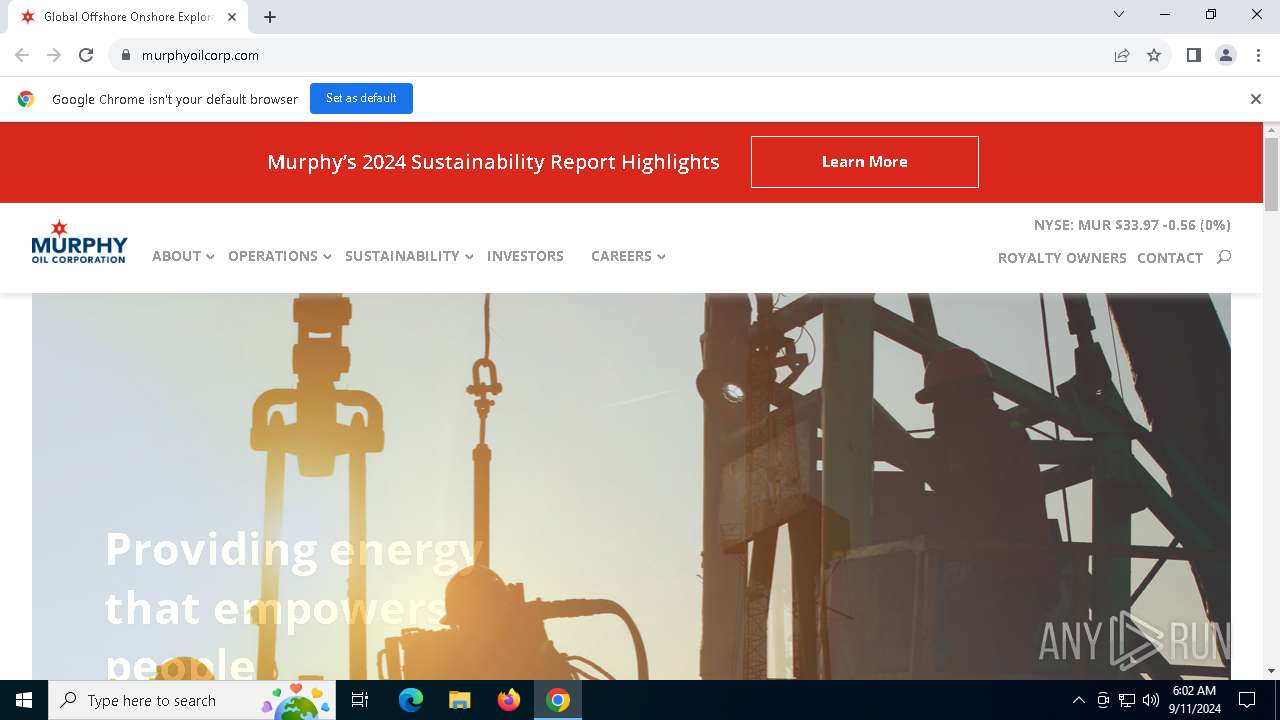Open the CONTACT page
The width and height of the screenshot is (1280, 720).
point(1170,258)
